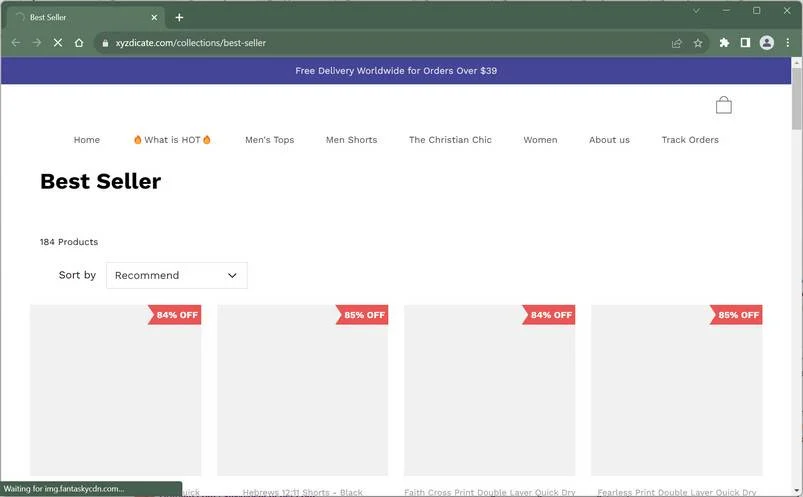This screenshot has width=803, height=497.
Task: Open the Chrome three-dot menu
Action: [x=787, y=43]
